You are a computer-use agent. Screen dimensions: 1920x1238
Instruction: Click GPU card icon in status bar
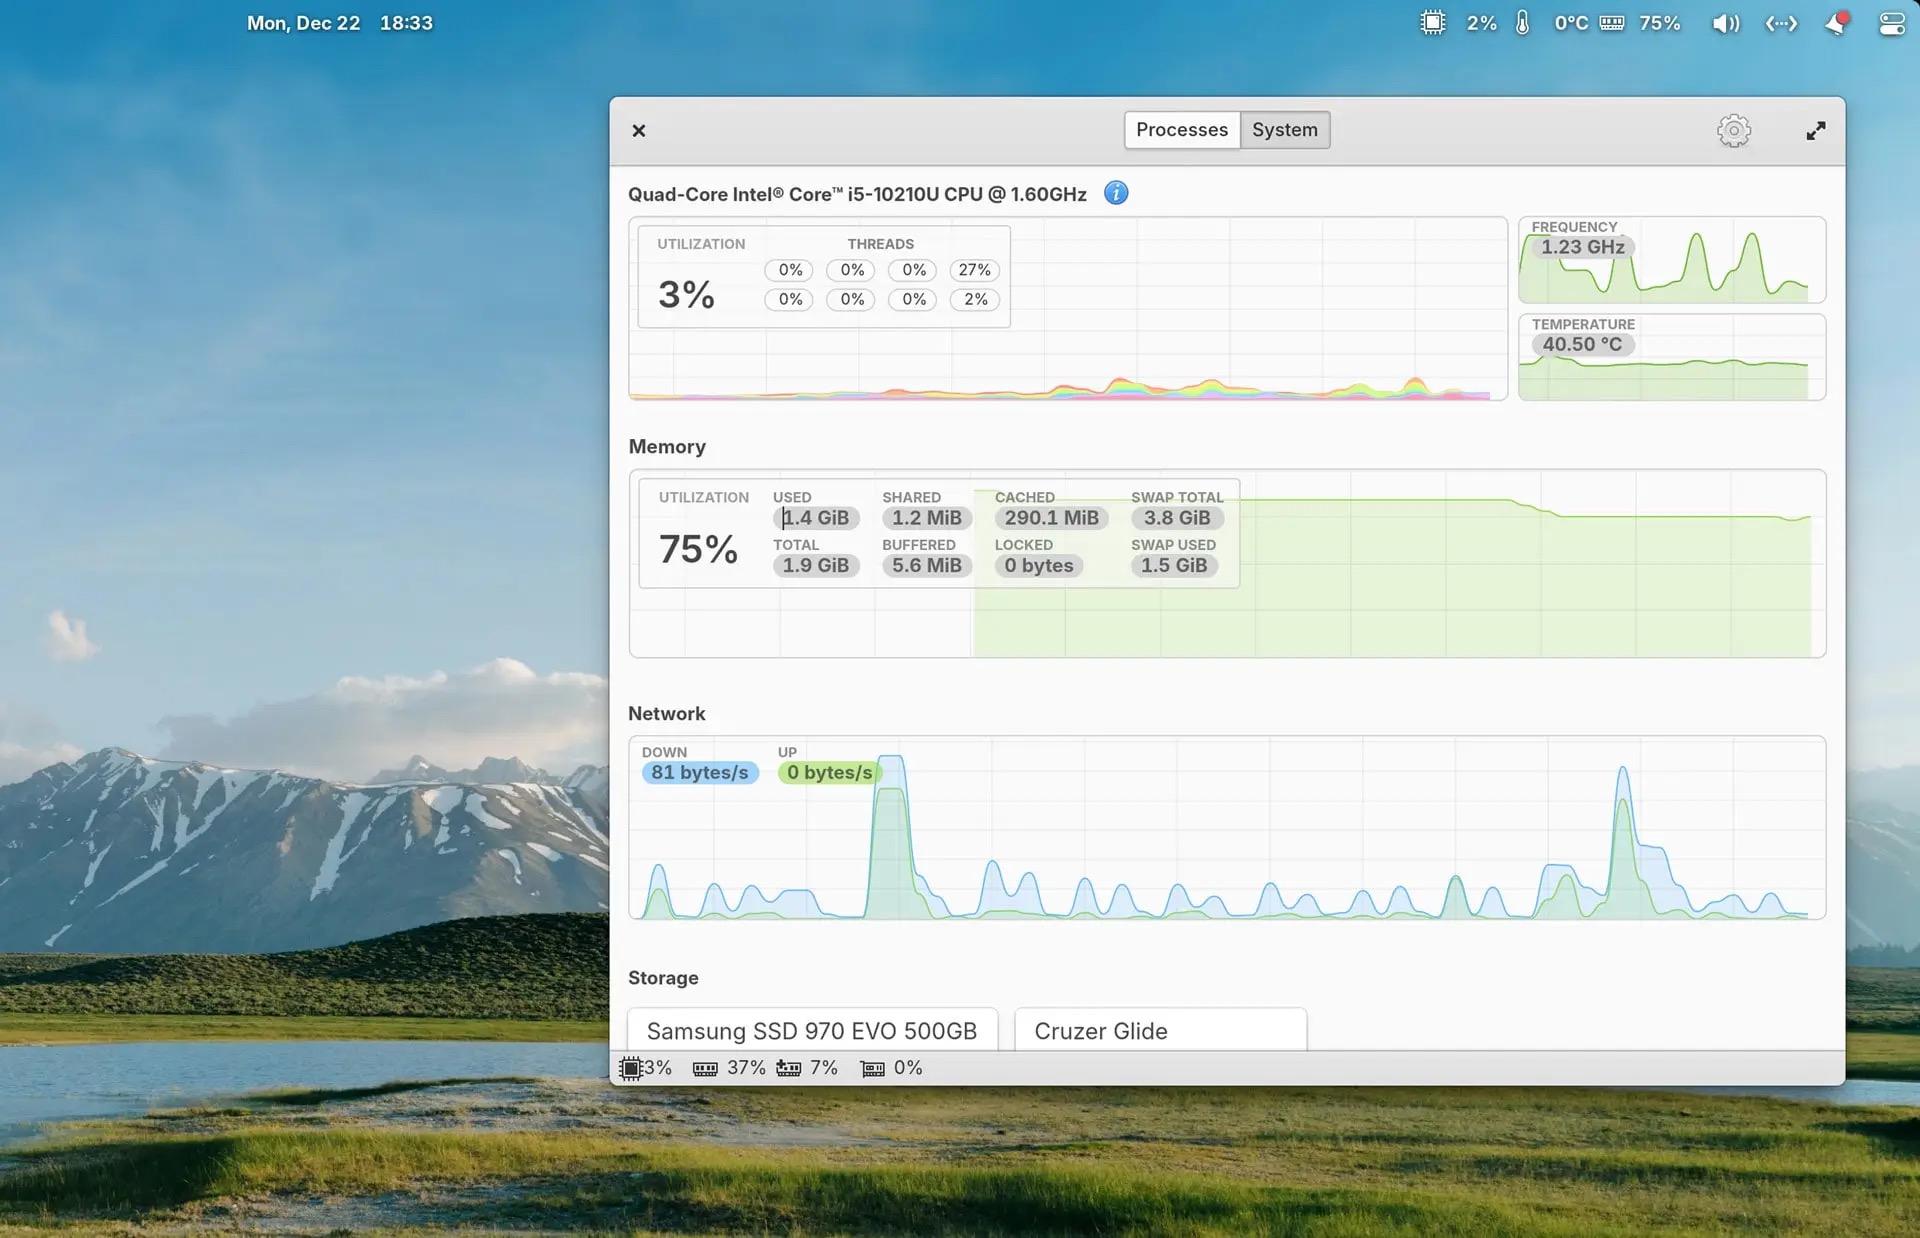click(x=873, y=1068)
